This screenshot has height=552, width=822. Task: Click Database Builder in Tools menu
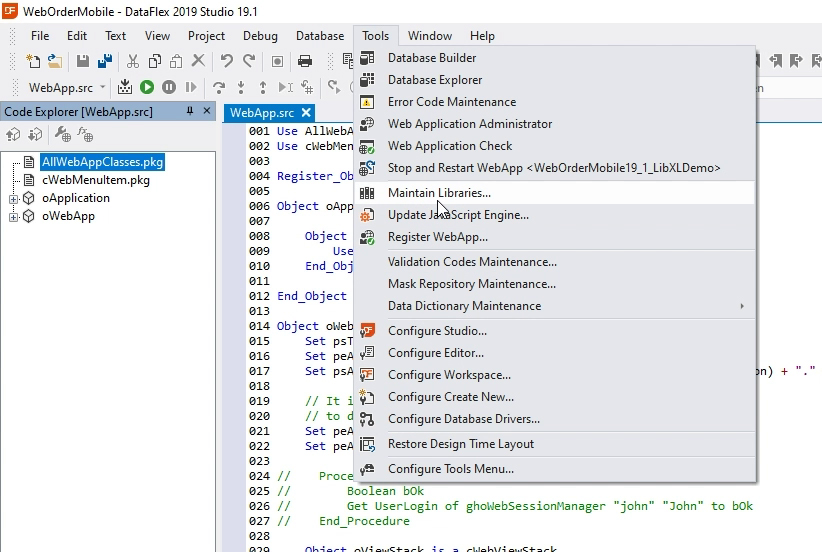pos(432,58)
